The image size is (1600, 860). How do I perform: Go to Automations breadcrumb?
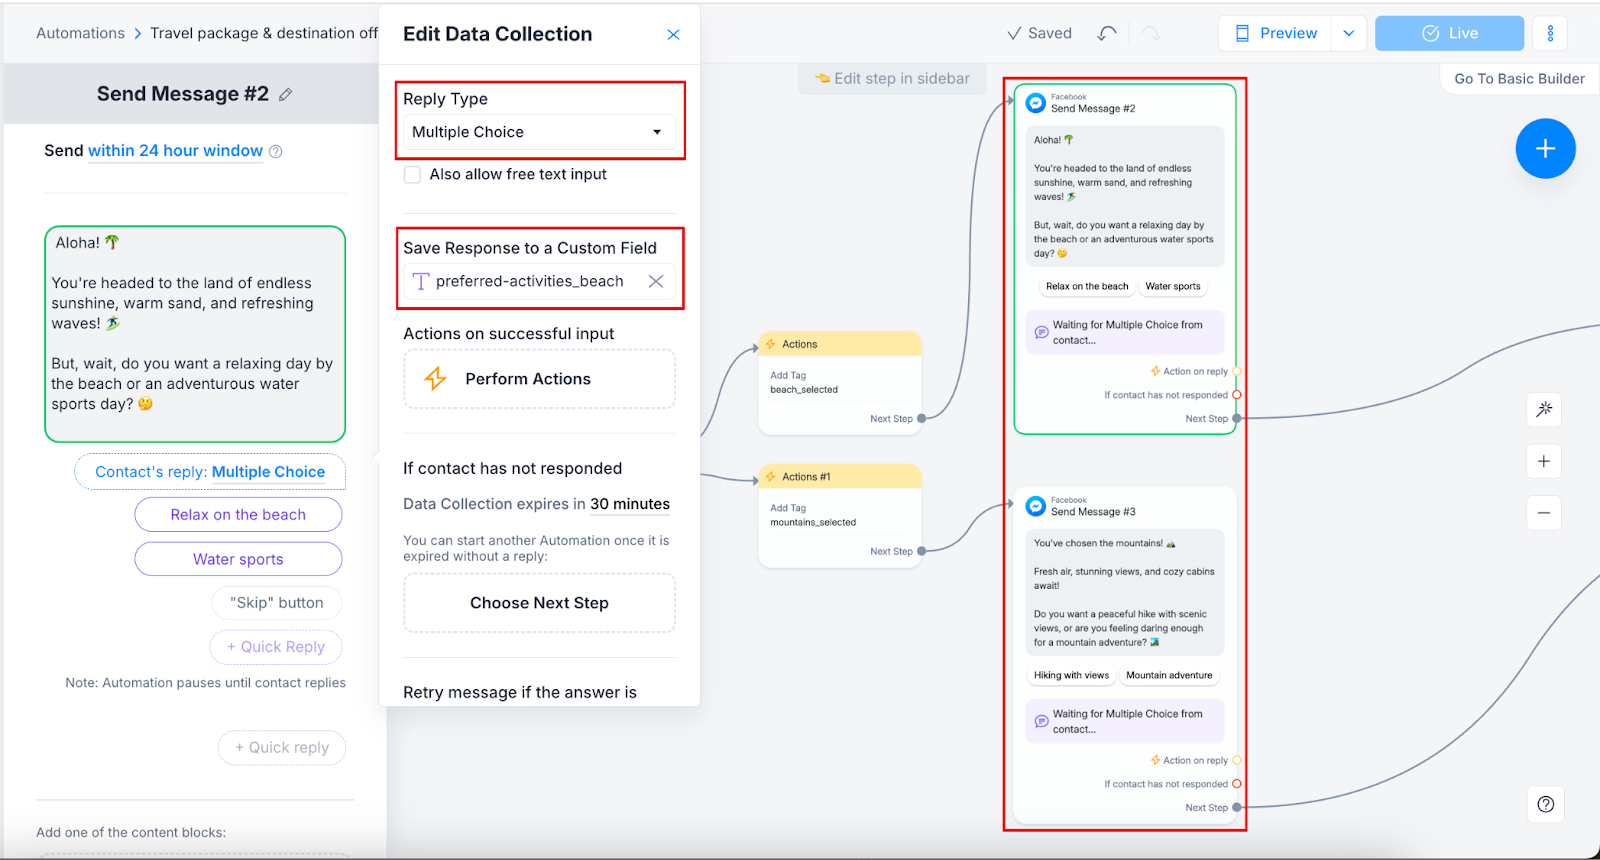point(80,33)
